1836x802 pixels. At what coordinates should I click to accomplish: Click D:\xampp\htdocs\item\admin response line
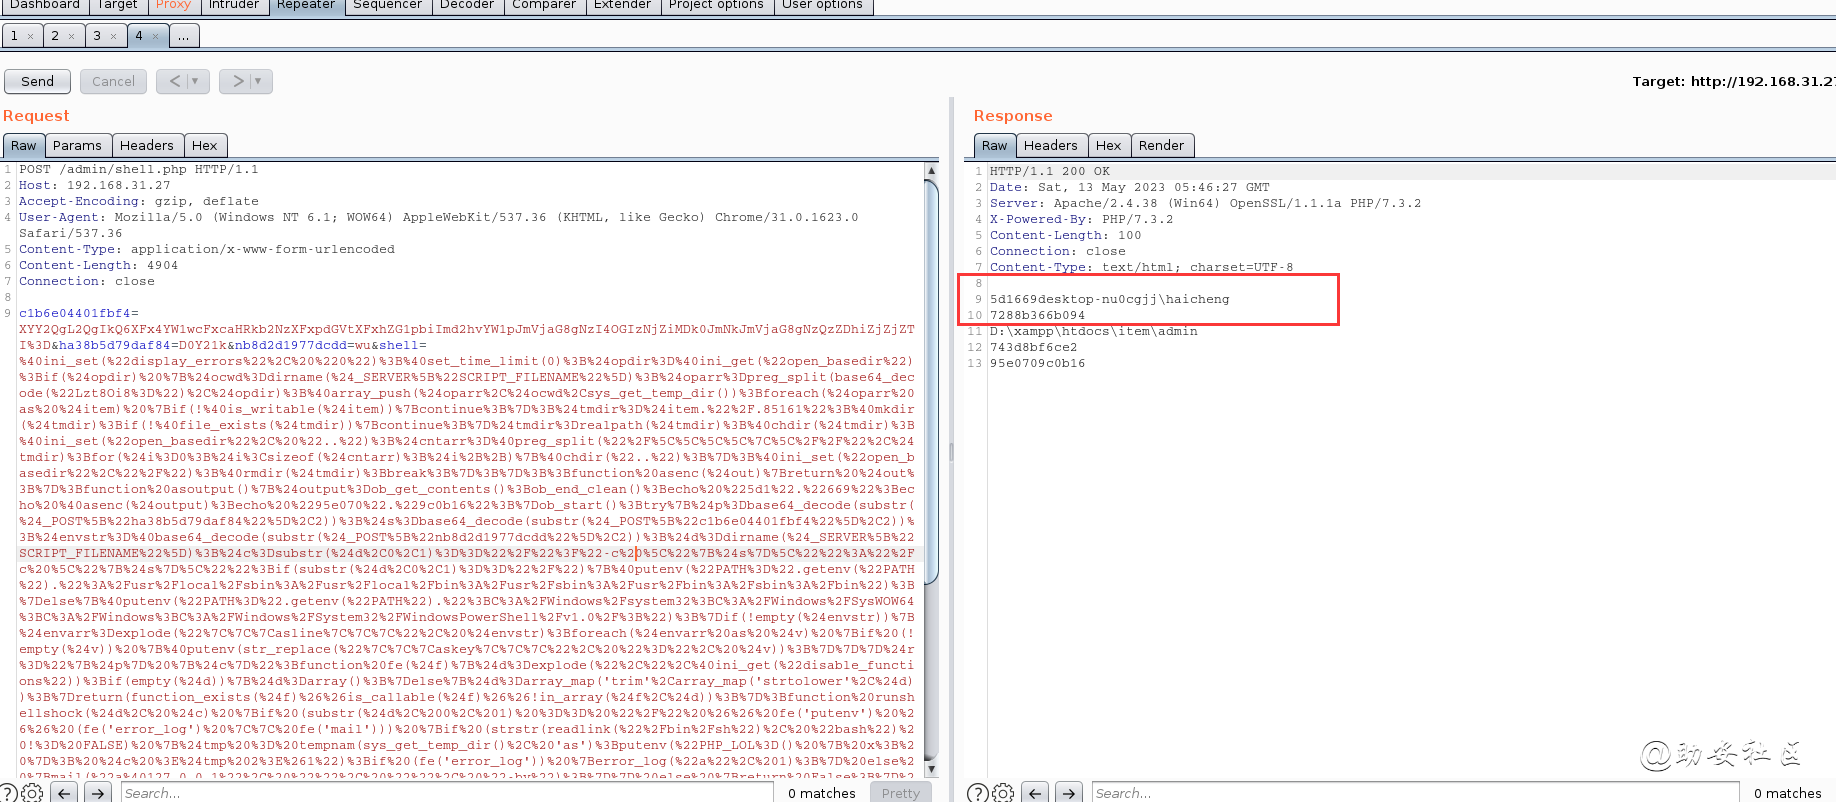point(1094,331)
